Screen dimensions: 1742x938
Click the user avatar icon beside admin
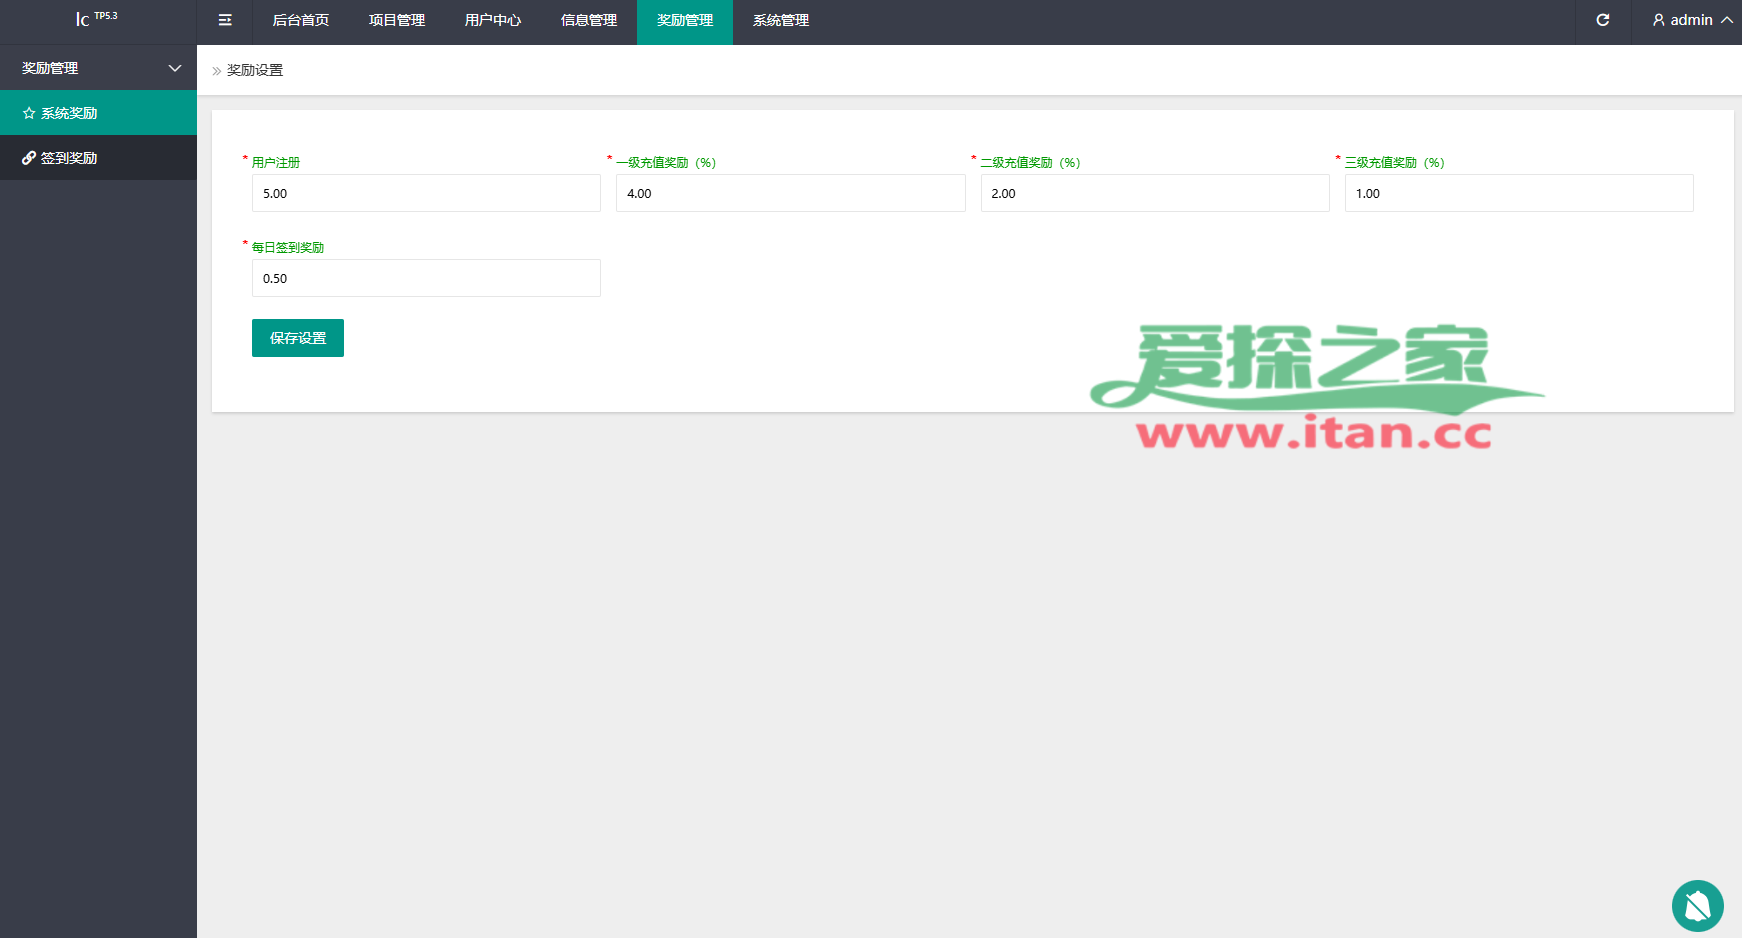pyautogui.click(x=1658, y=20)
